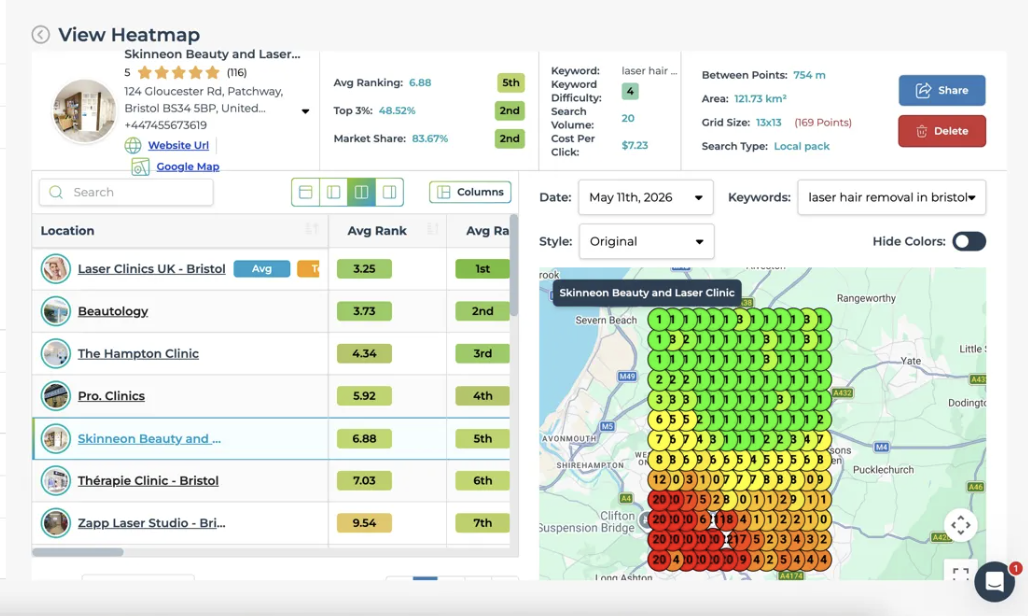The width and height of the screenshot is (1028, 616).
Task: Click the business phone number +447455673619
Action: click(x=165, y=125)
